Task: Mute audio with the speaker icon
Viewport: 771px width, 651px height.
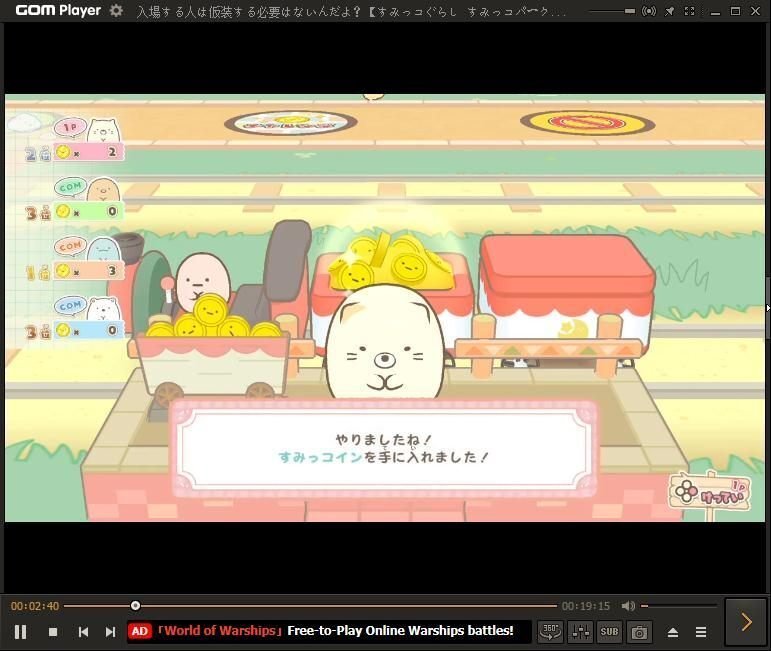Action: coord(628,606)
